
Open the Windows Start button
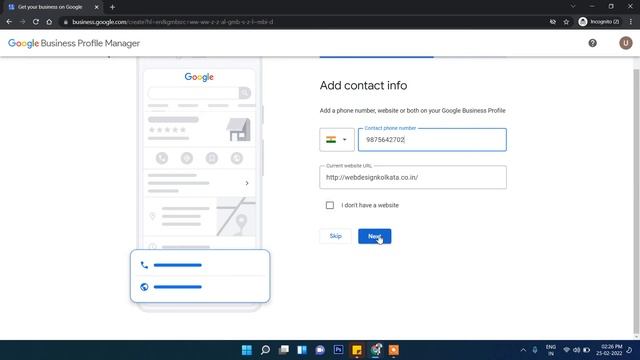(x=247, y=350)
